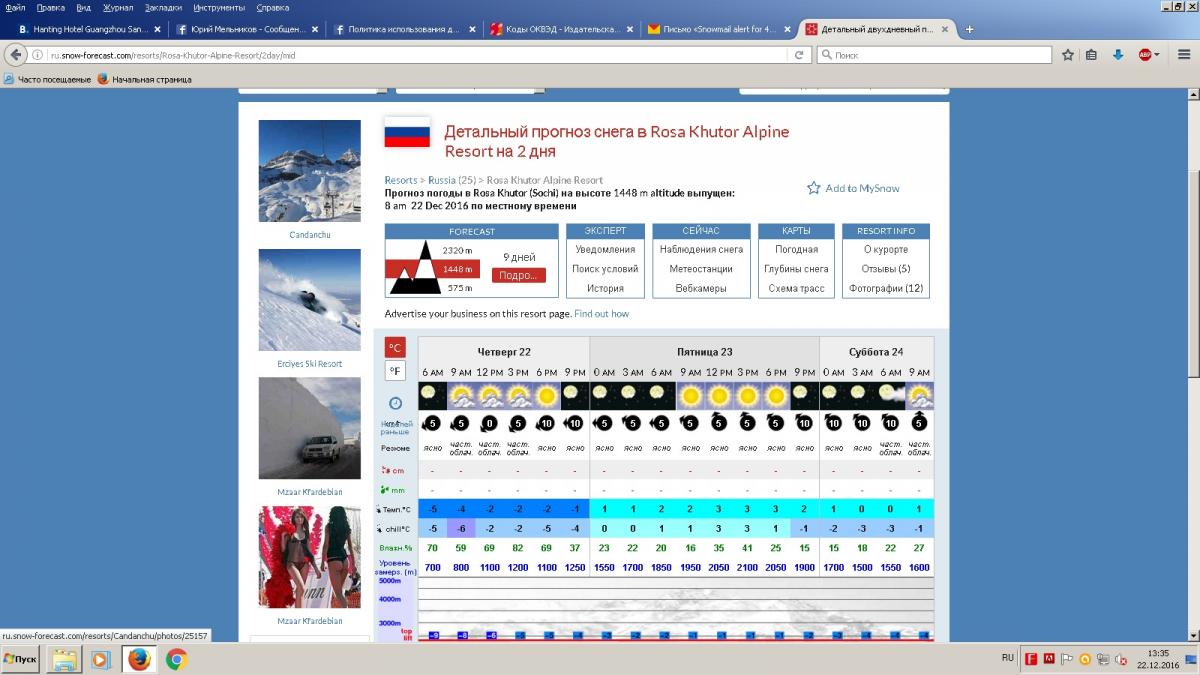Open Начальная страница bookmark

(145, 79)
